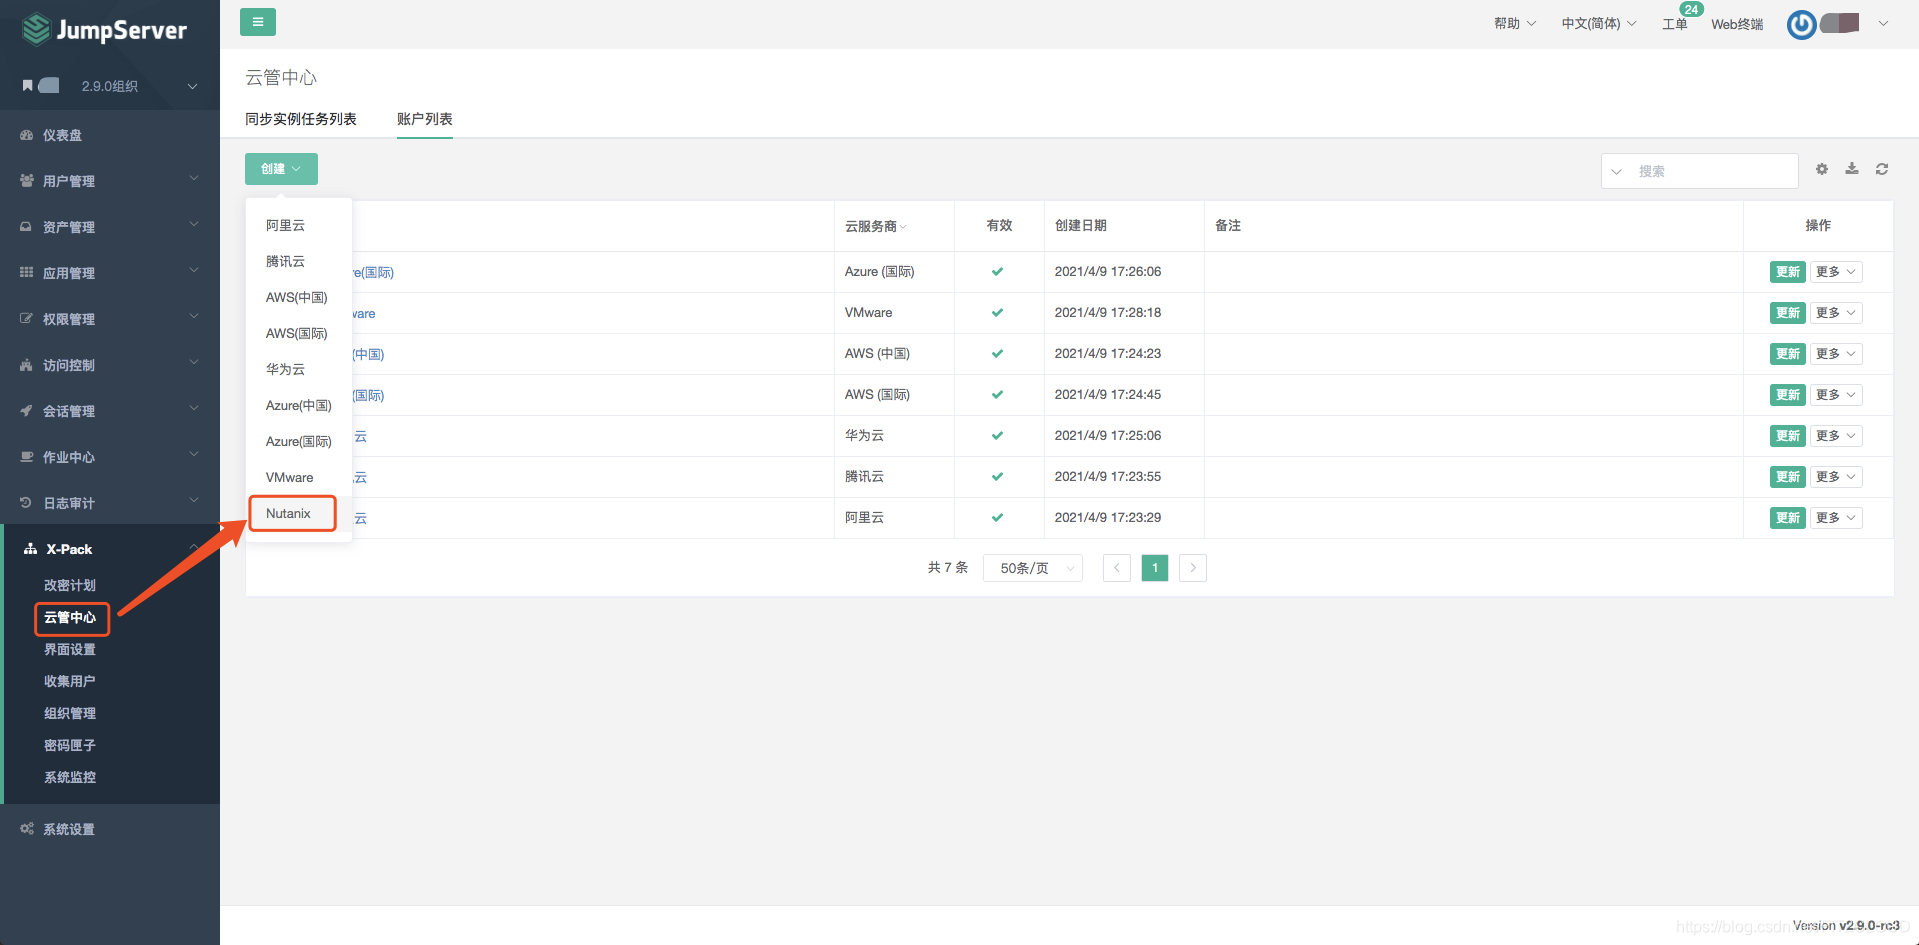Open table column settings gear
This screenshot has height=945, width=1919.
click(x=1822, y=169)
